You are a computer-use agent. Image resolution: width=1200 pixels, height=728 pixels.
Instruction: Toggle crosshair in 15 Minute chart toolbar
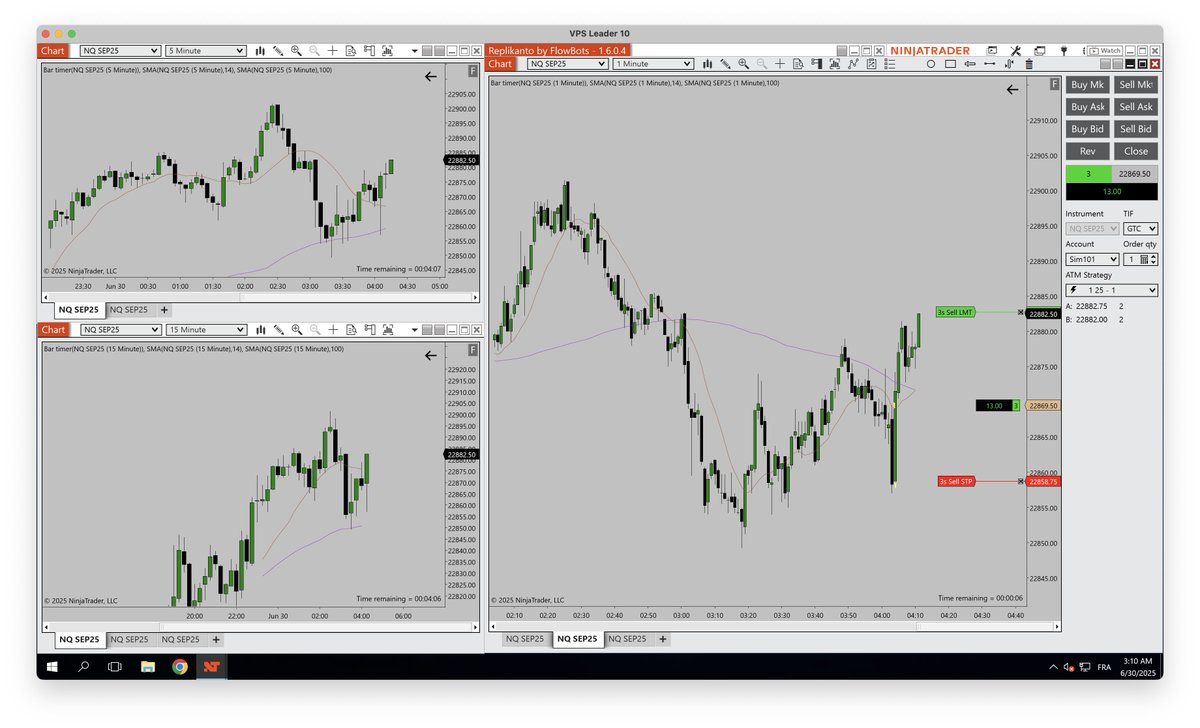click(332, 329)
